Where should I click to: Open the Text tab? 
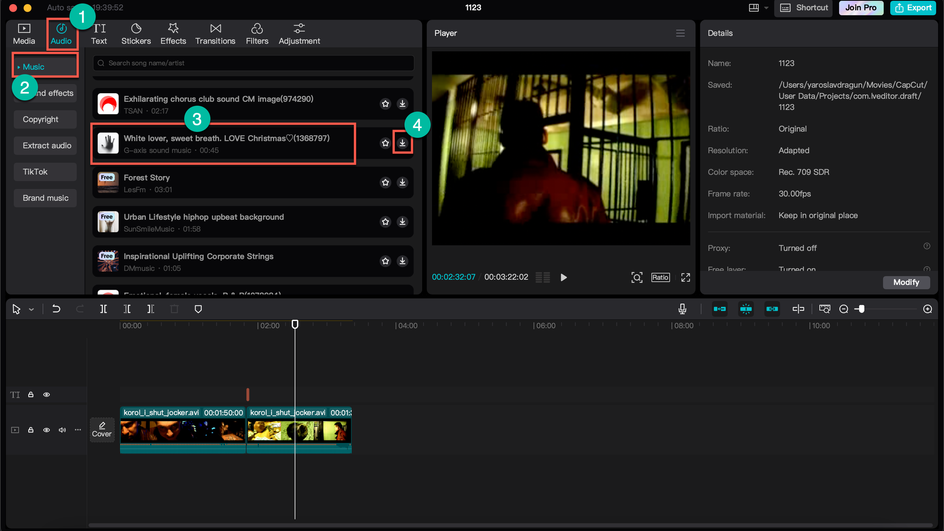point(99,34)
